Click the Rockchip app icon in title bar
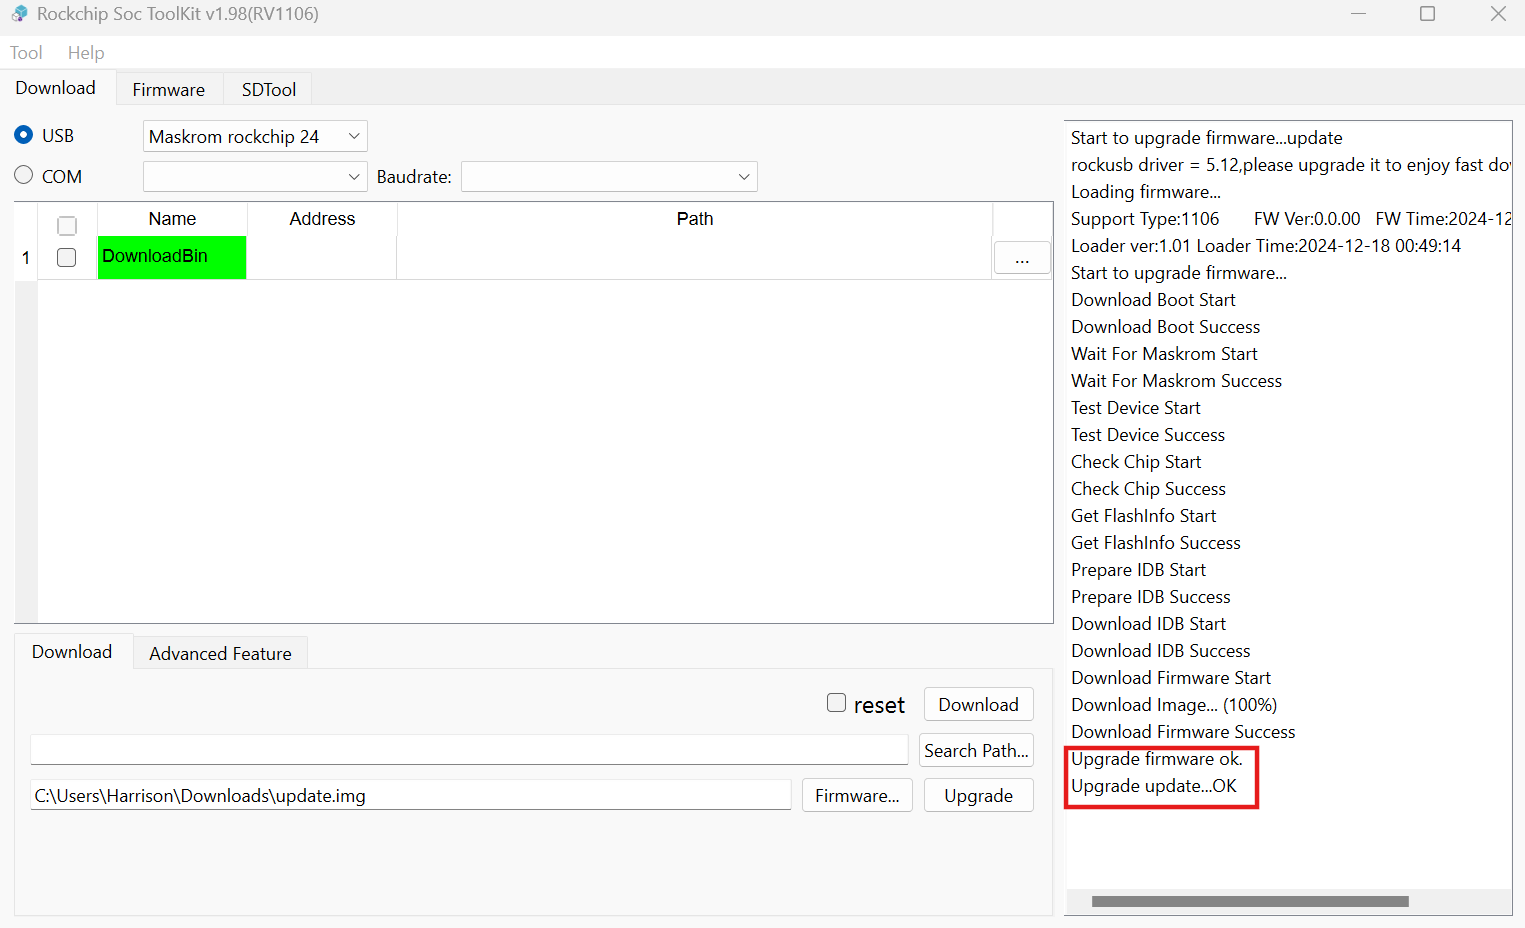Image resolution: width=1525 pixels, height=928 pixels. [x=19, y=14]
